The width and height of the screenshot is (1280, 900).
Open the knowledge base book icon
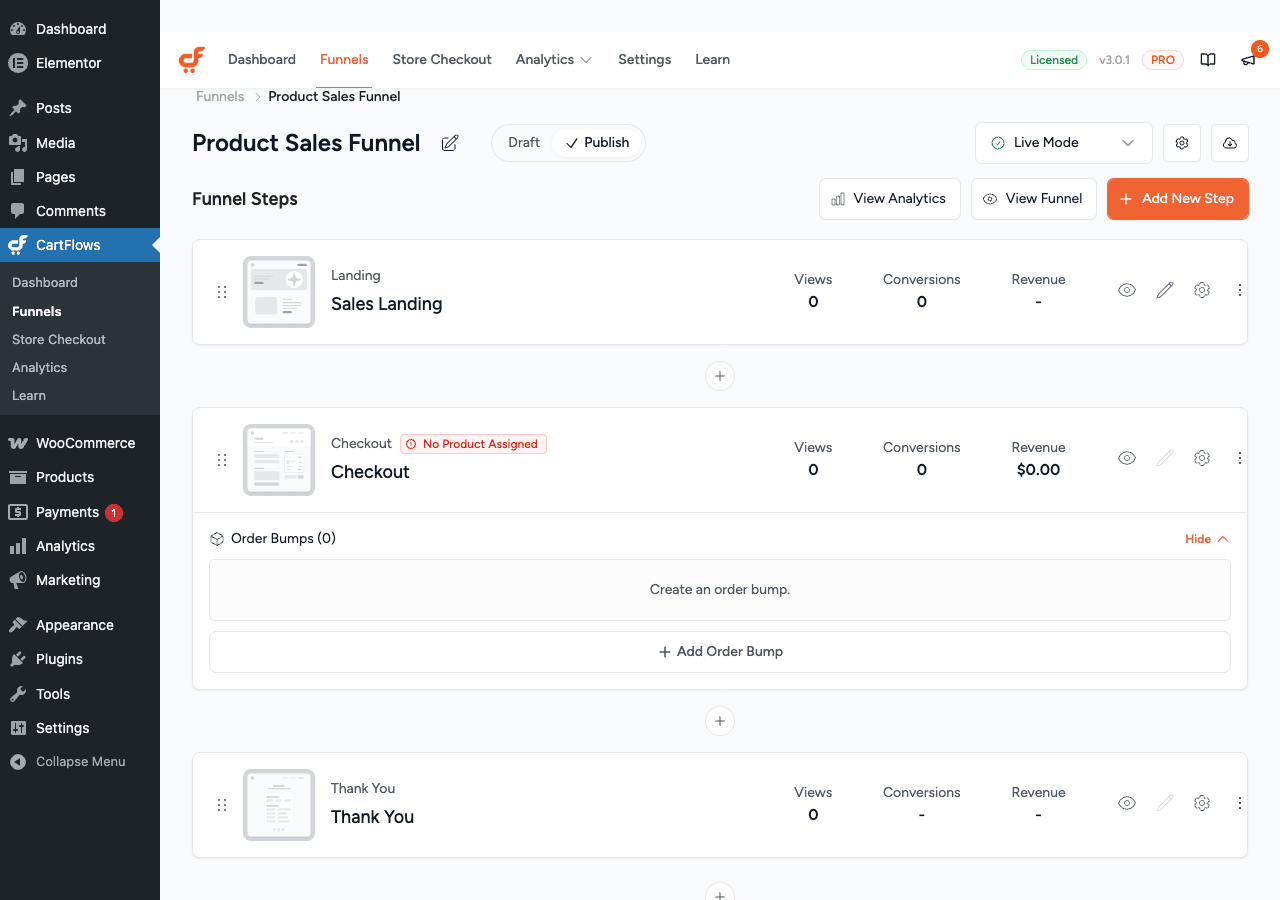tap(1208, 60)
